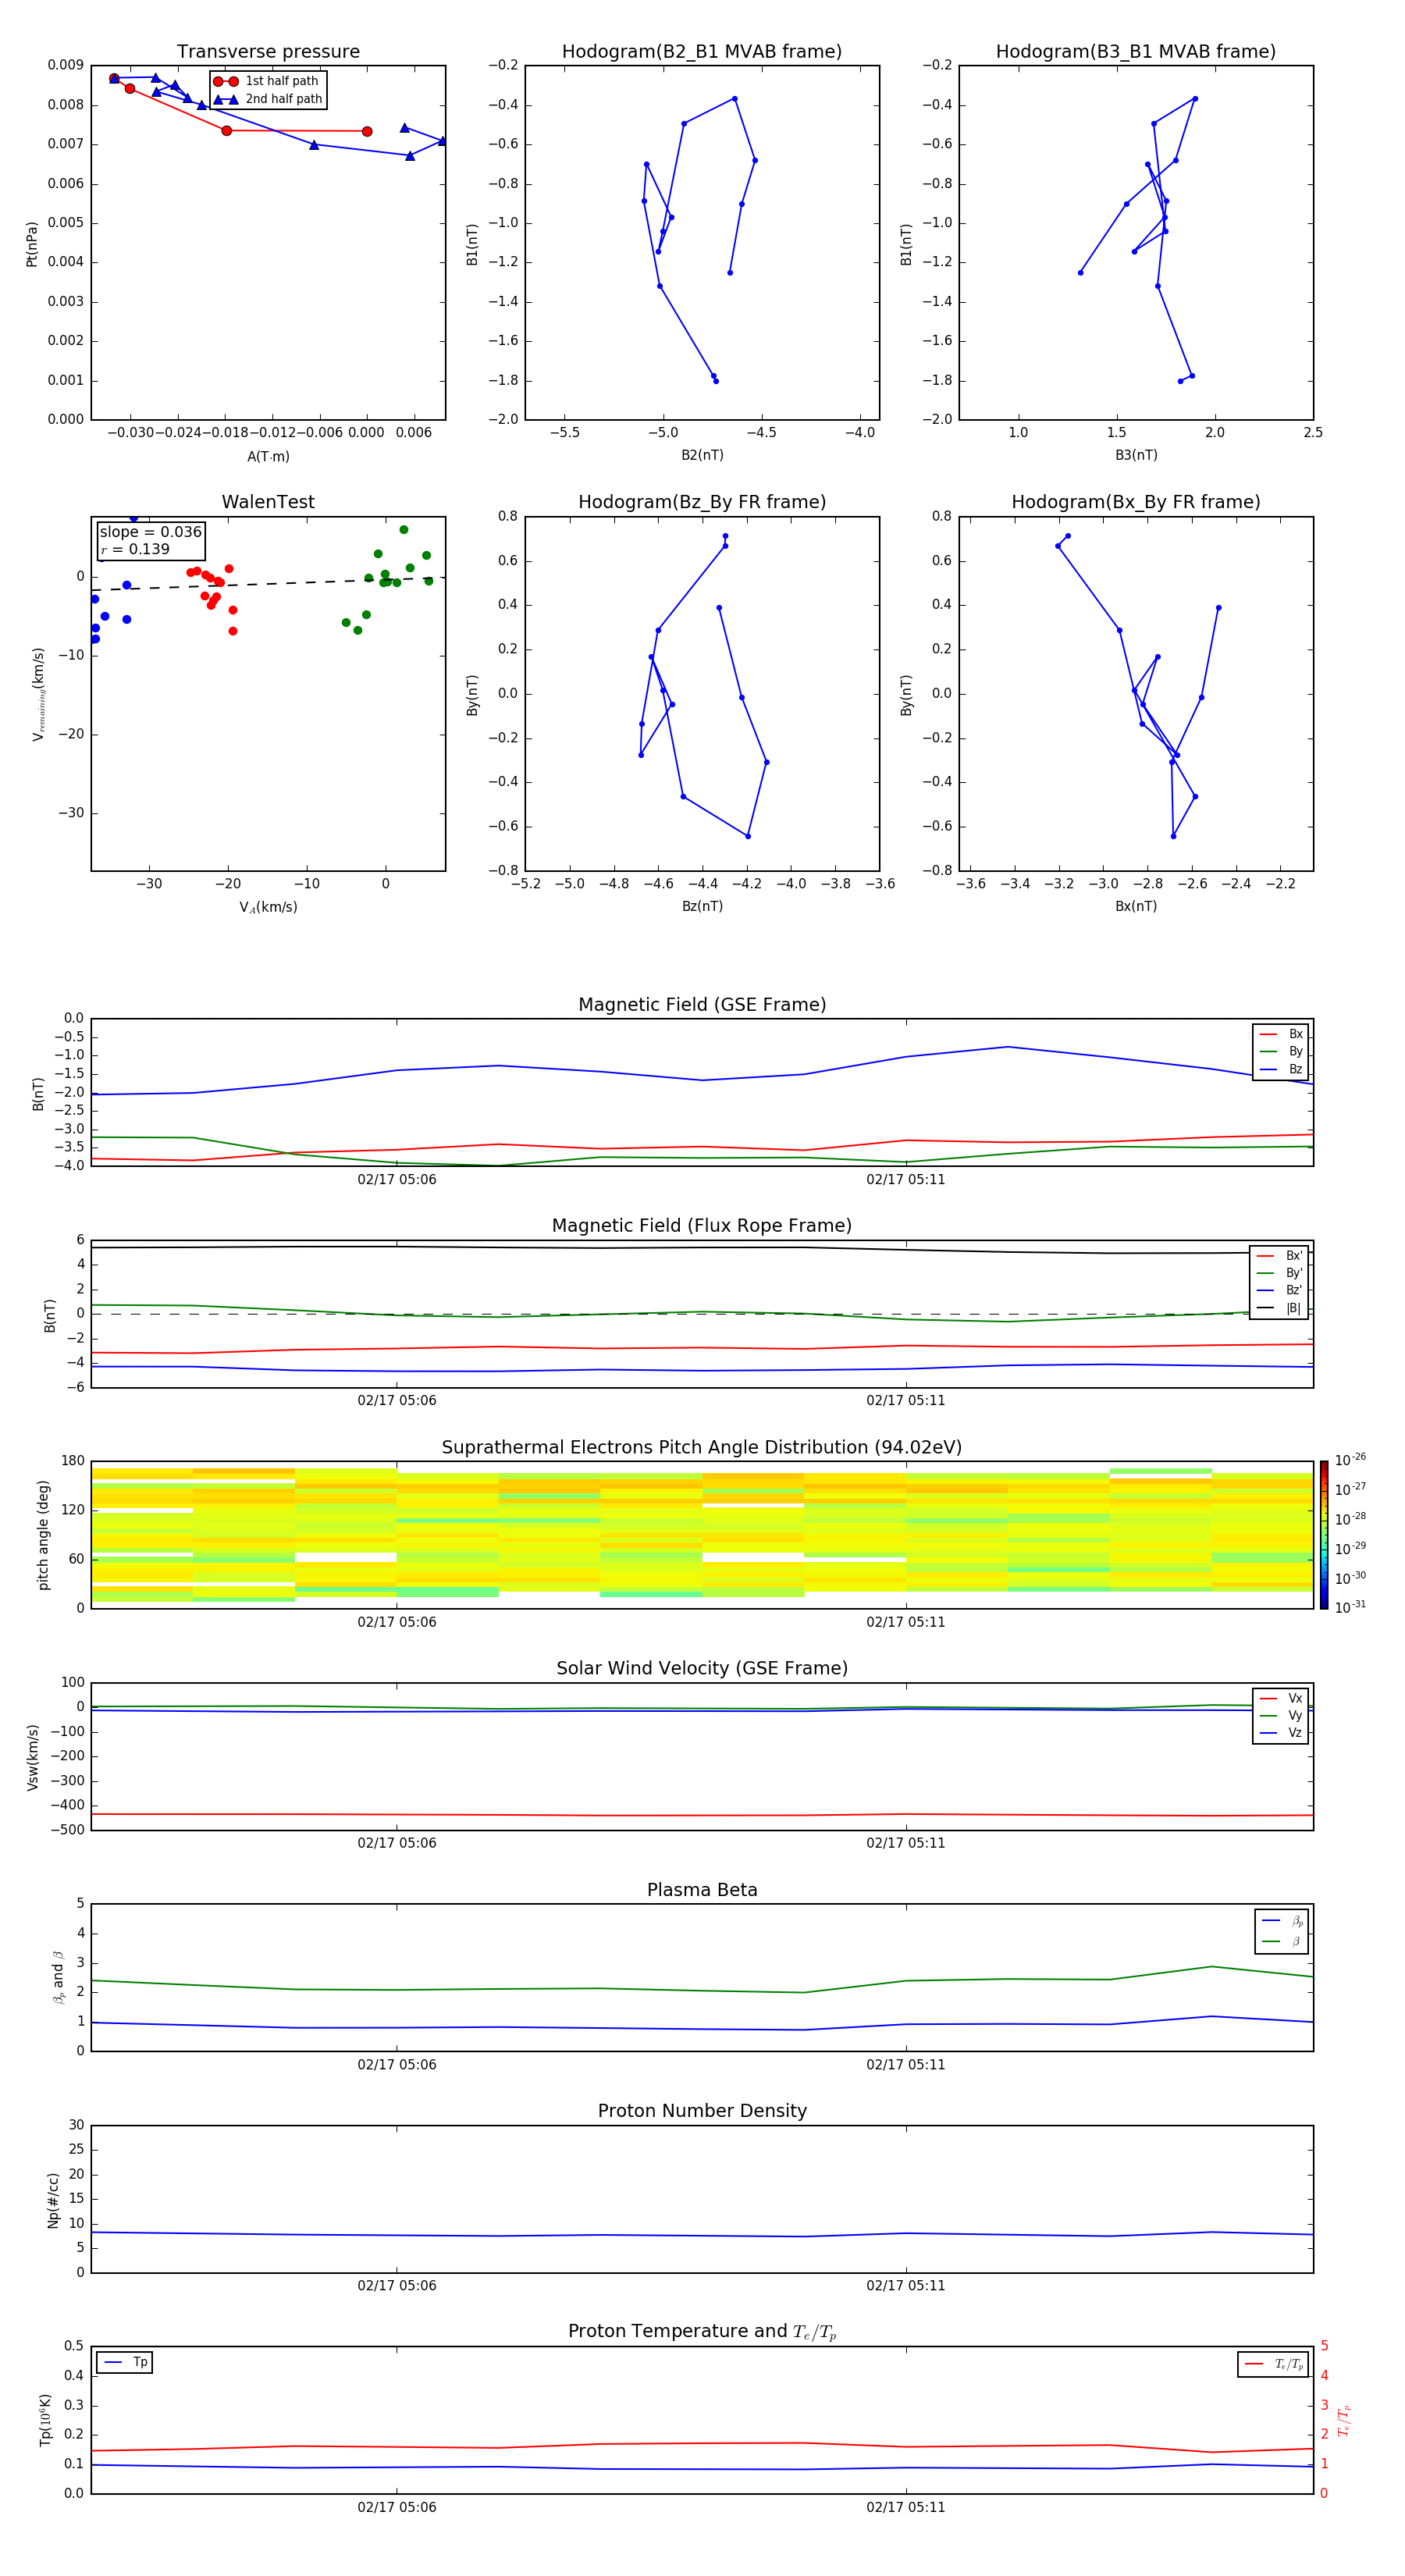Click "02/17 05:06" tick under Proton Number Density panel
Image resolution: width=1405 pixels, height=2576 pixels.
[397, 2286]
